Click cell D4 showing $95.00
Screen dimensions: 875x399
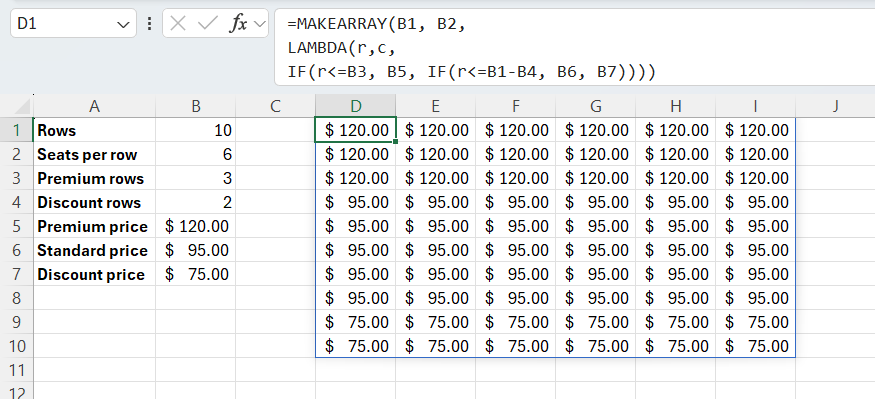(x=355, y=202)
